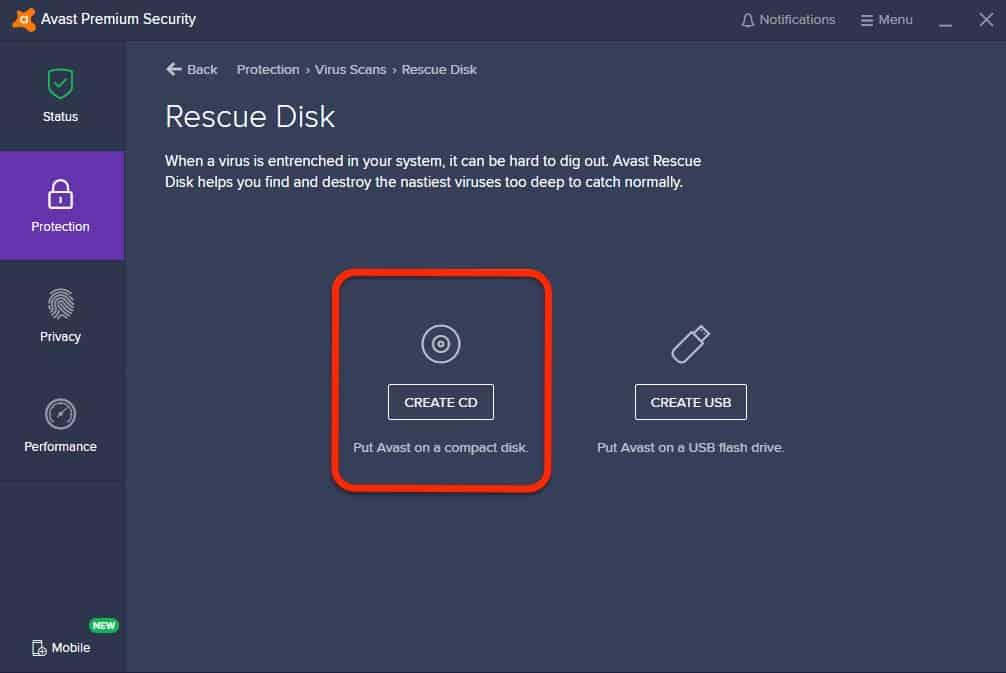Viewport: 1006px width, 673px height.
Task: Click the 'Disk helps you find and destroy' line
Action: (423, 182)
